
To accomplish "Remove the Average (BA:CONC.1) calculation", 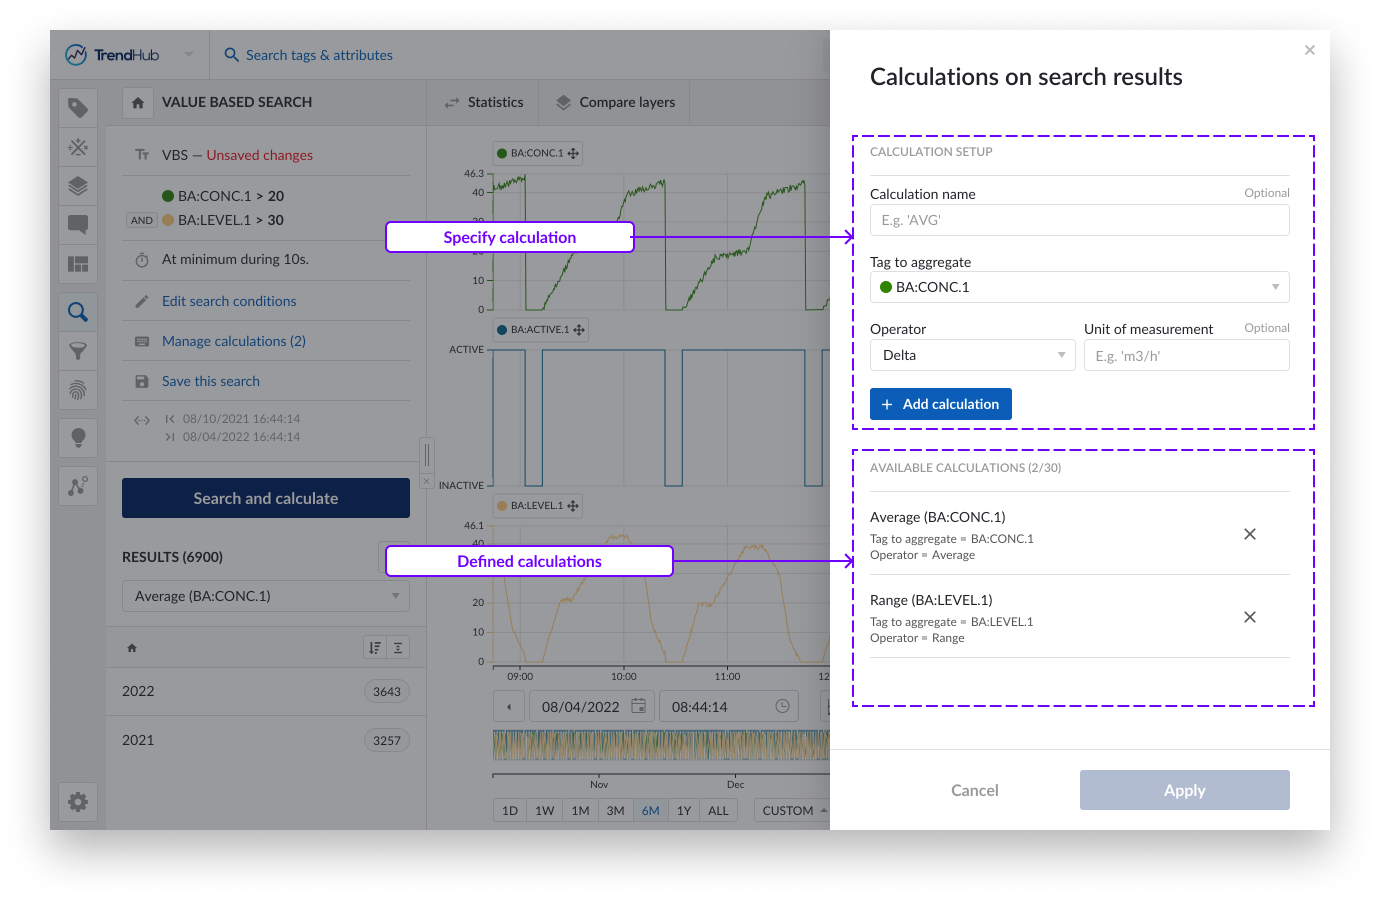I will [1249, 534].
